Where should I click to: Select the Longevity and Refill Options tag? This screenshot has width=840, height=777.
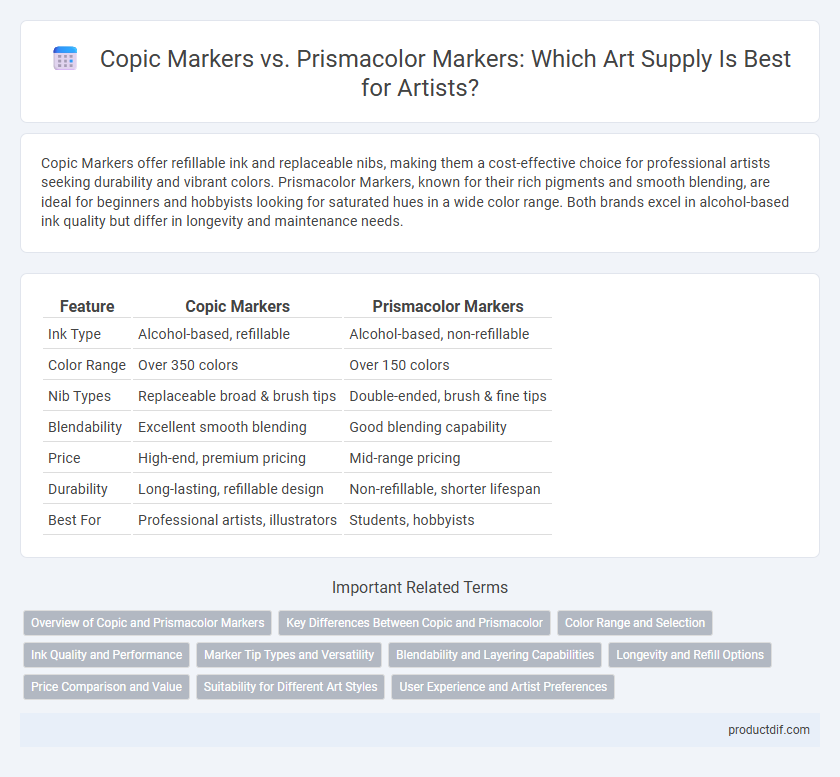click(690, 655)
